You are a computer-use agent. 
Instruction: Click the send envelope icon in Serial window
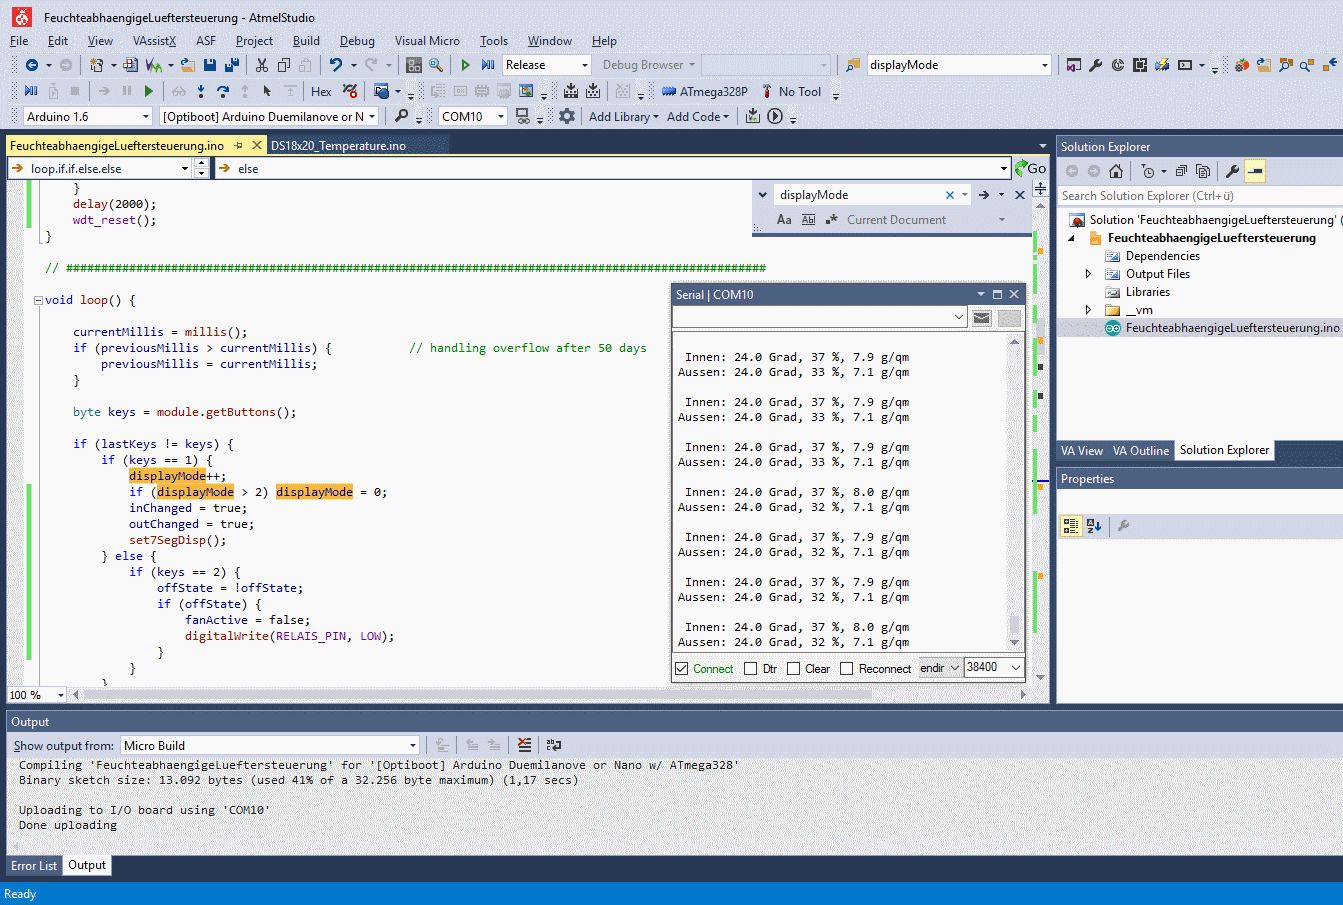click(x=982, y=318)
